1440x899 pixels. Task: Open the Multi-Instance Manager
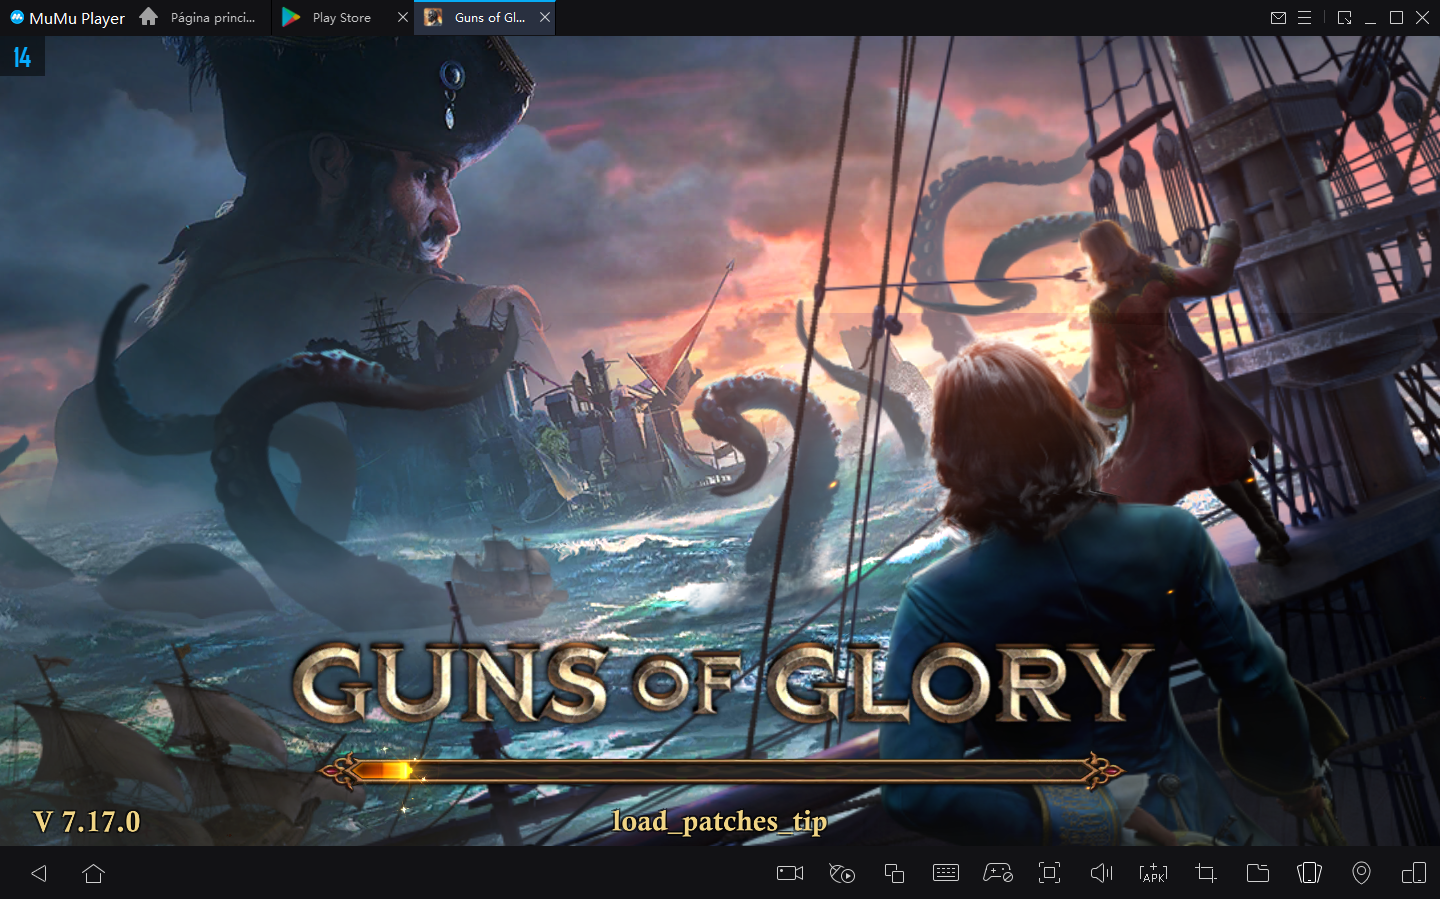pos(1413,873)
